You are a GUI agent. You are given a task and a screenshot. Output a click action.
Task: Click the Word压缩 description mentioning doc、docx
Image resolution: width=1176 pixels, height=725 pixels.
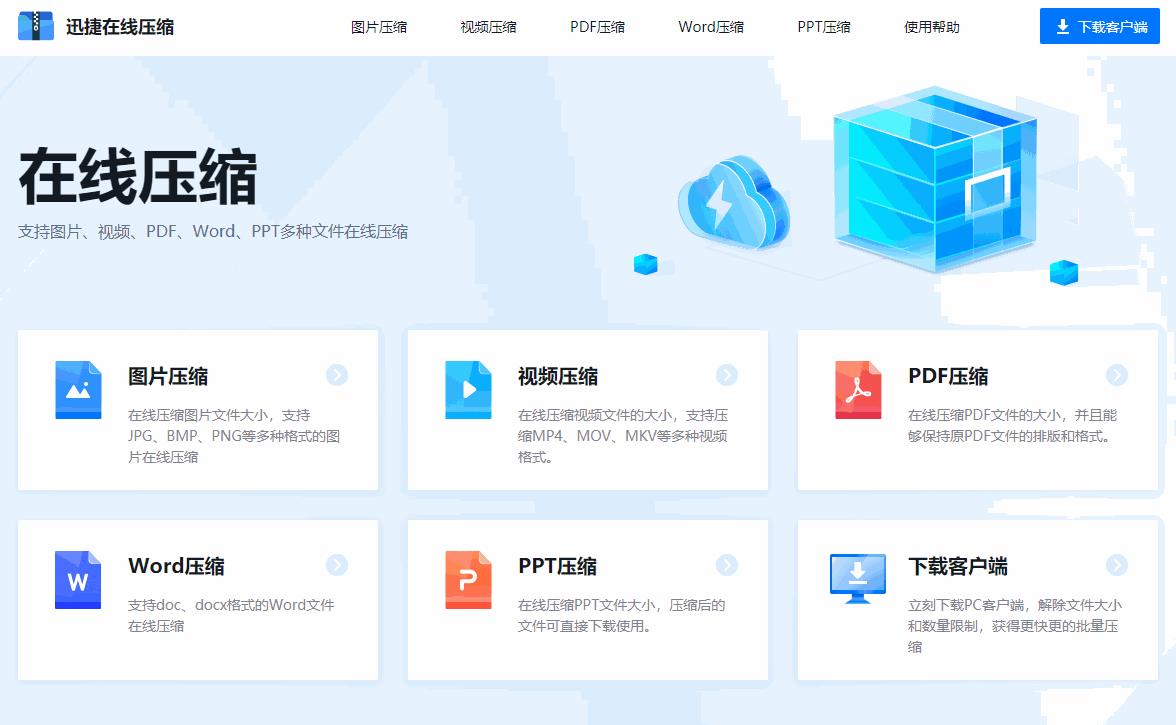[231, 615]
